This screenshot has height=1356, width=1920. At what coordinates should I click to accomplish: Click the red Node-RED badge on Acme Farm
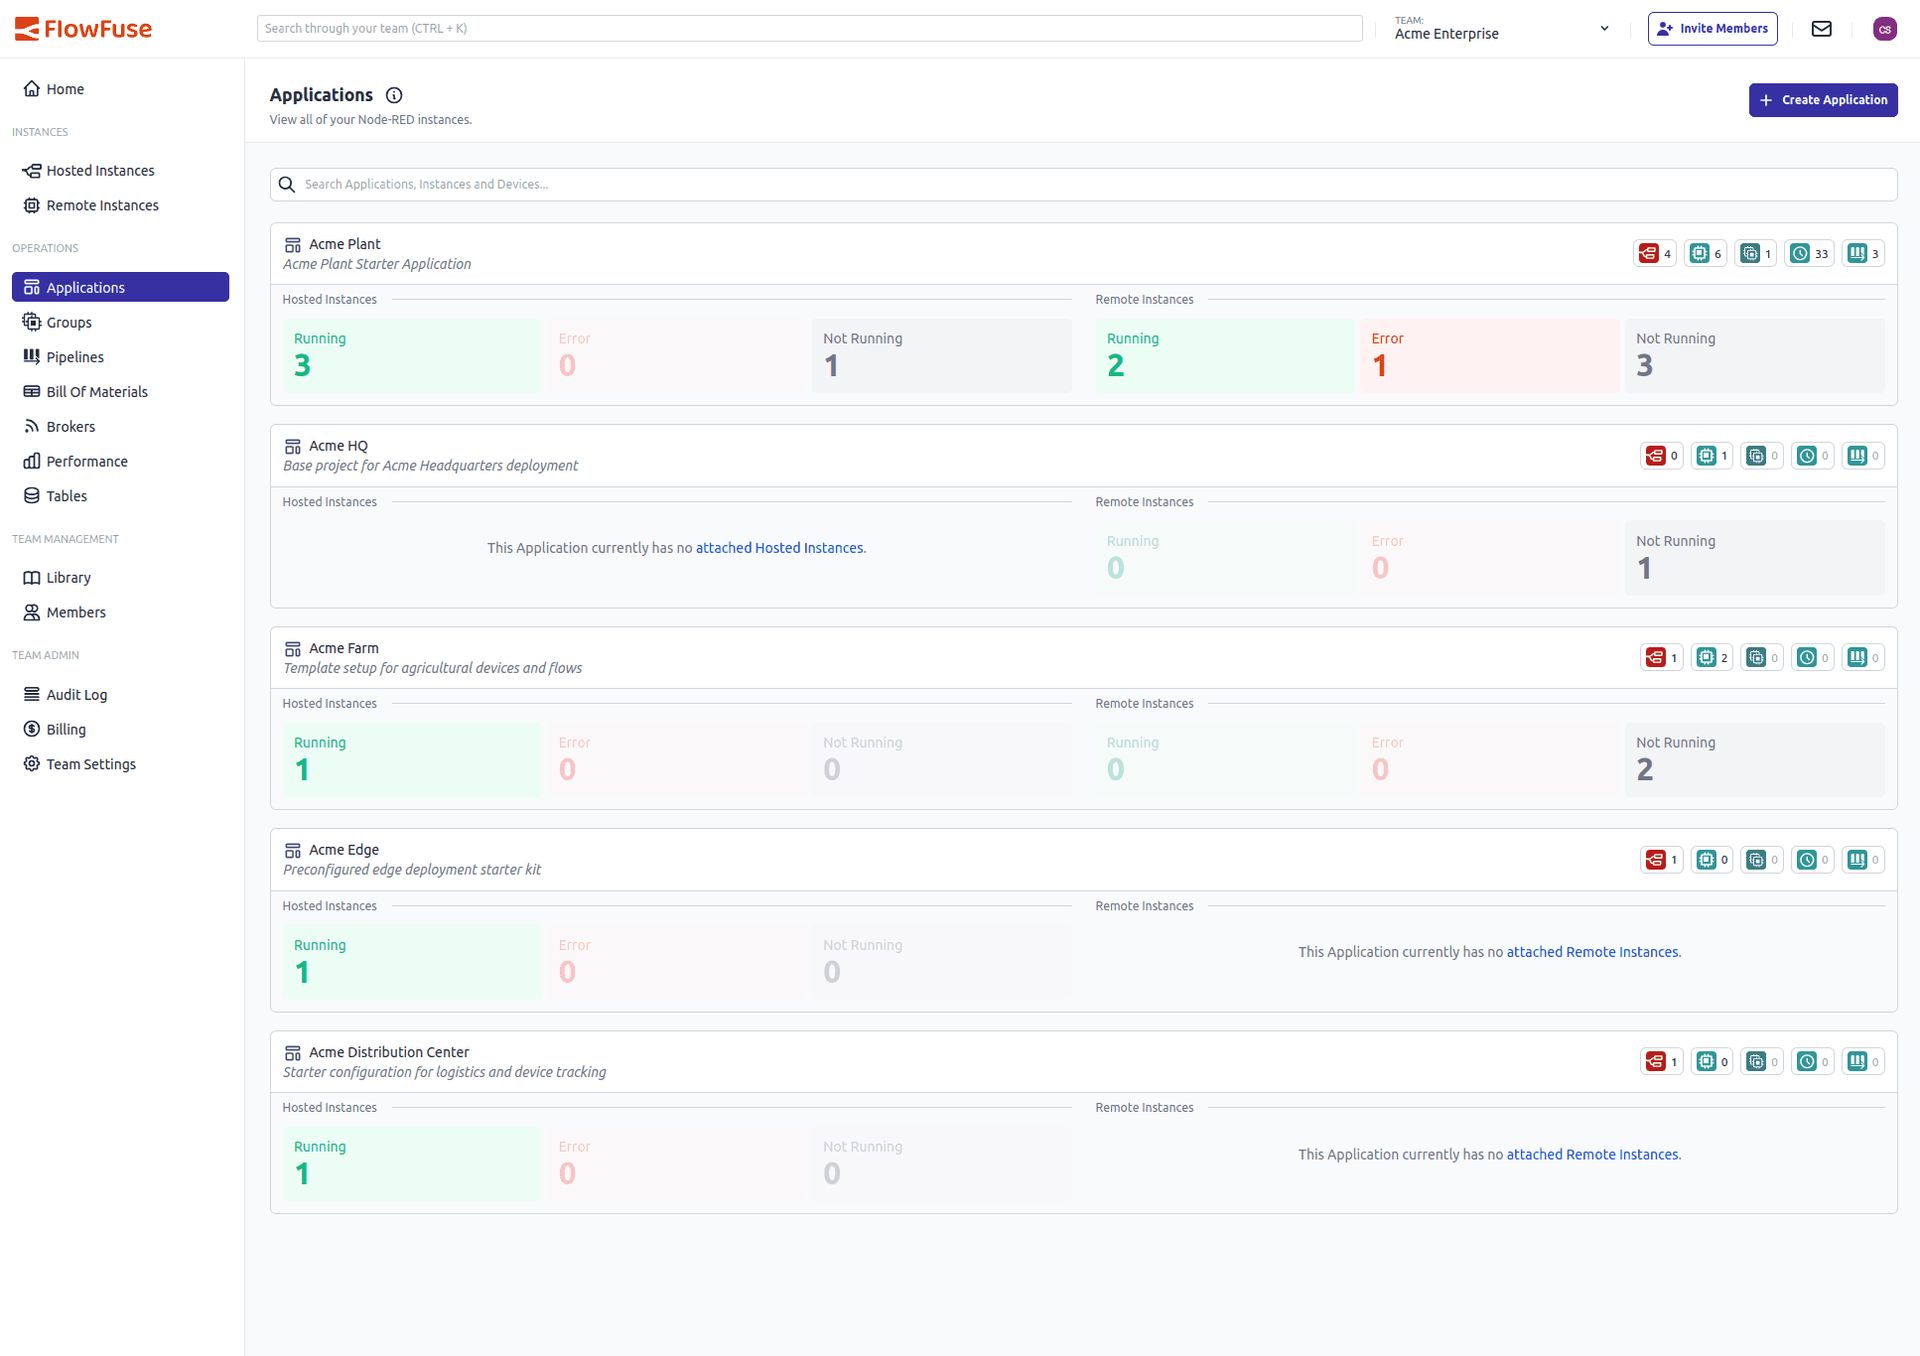point(1660,657)
